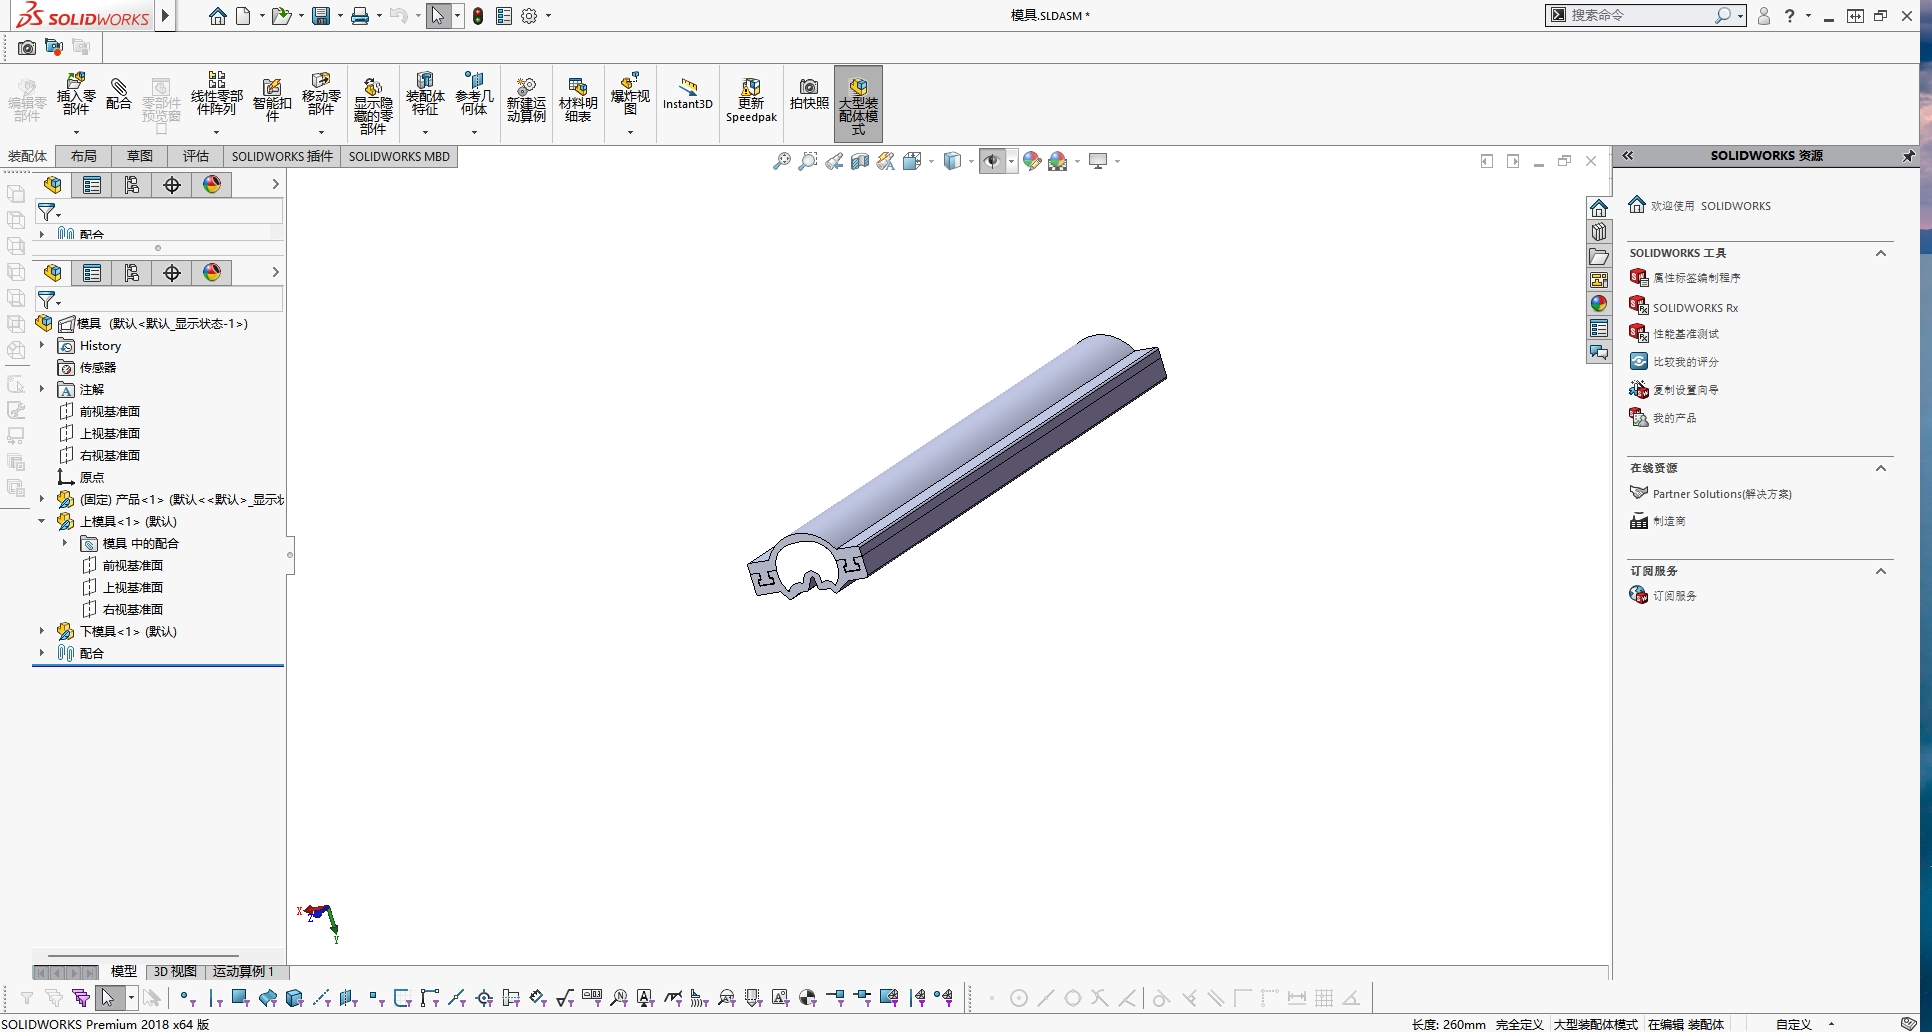Toggle Large Assembly Mode (大型装配体模式)

point(858,104)
